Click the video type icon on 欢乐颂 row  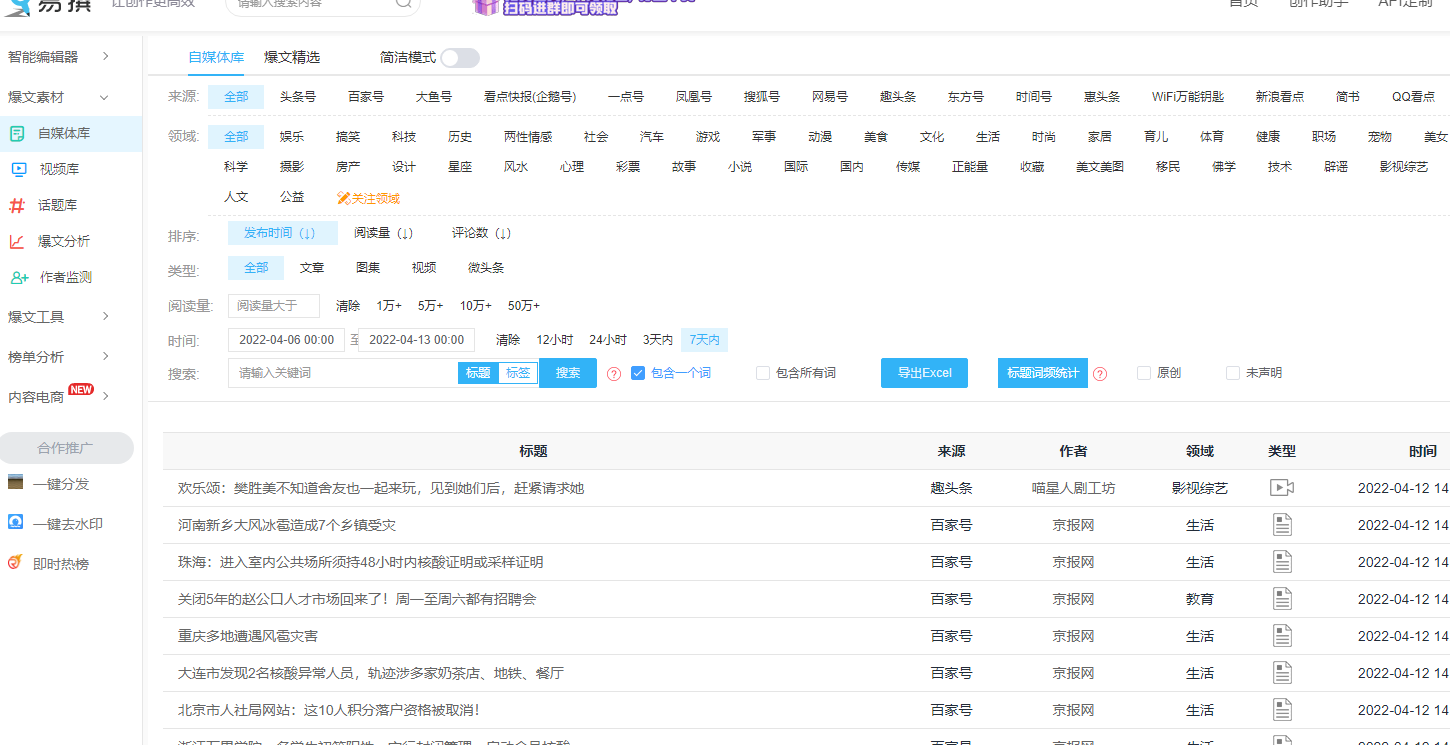(x=1281, y=487)
